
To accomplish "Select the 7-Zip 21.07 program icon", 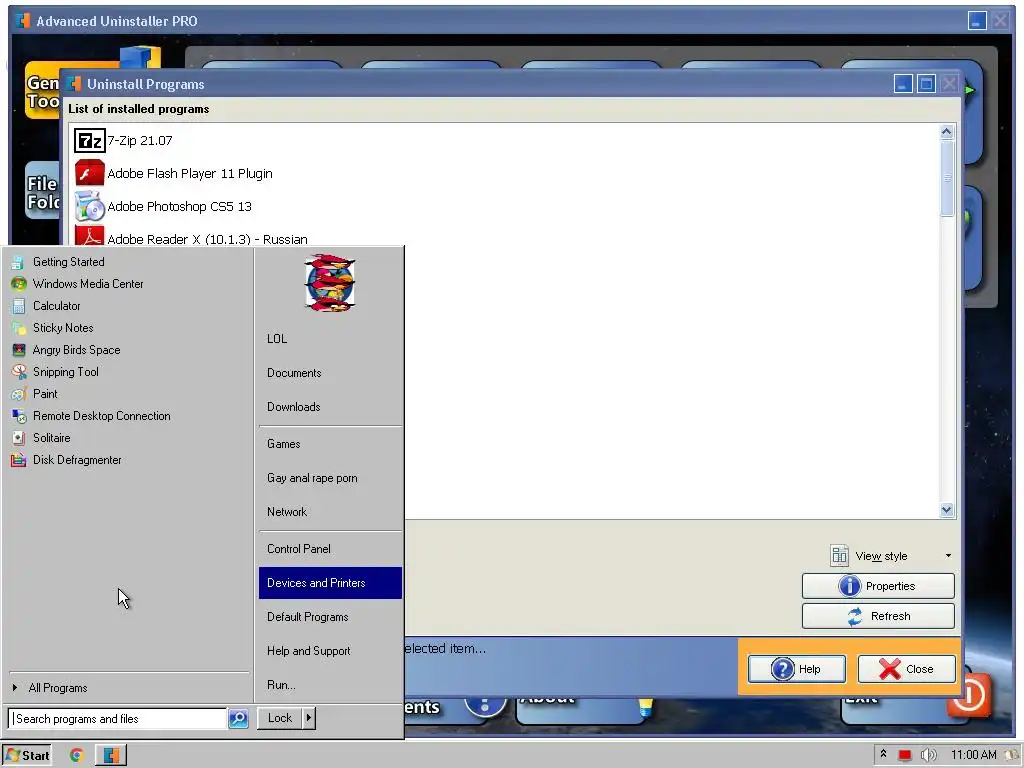I will point(89,140).
